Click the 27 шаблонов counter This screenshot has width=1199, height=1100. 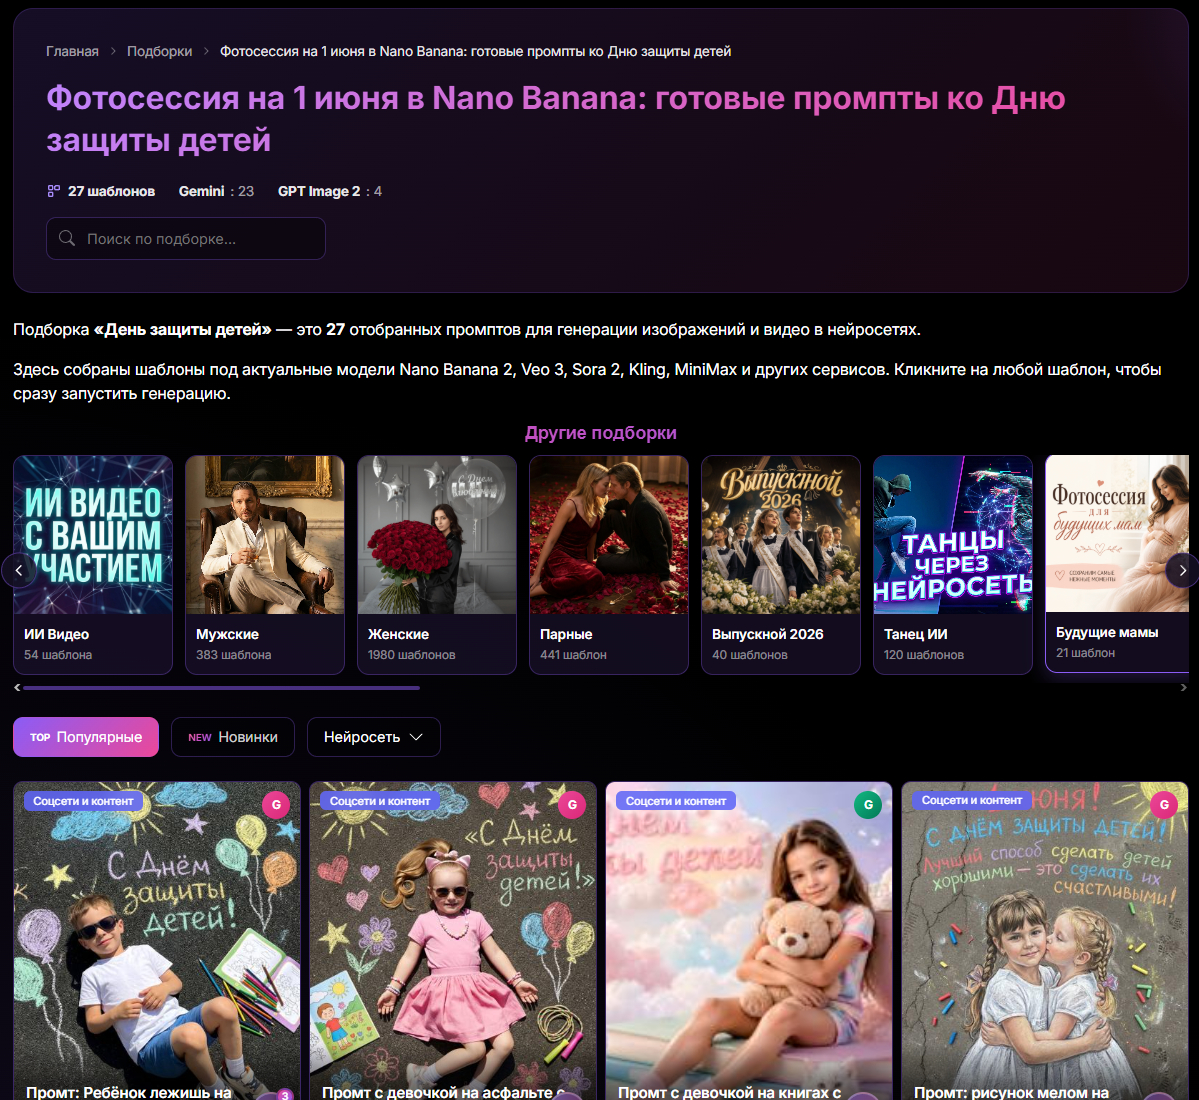[111, 191]
